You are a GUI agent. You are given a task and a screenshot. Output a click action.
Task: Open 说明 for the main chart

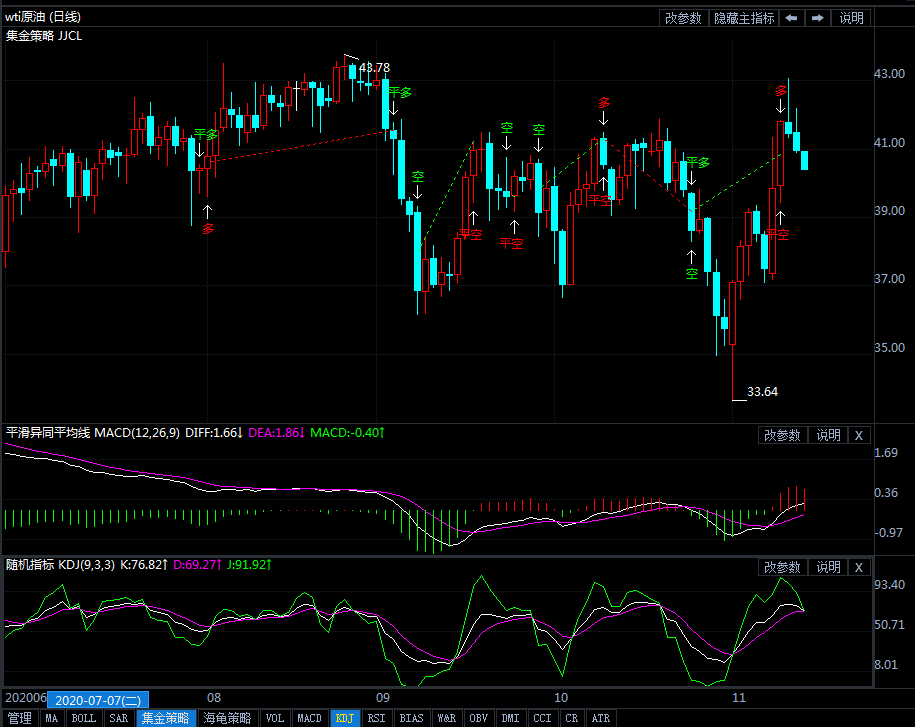tap(851, 18)
